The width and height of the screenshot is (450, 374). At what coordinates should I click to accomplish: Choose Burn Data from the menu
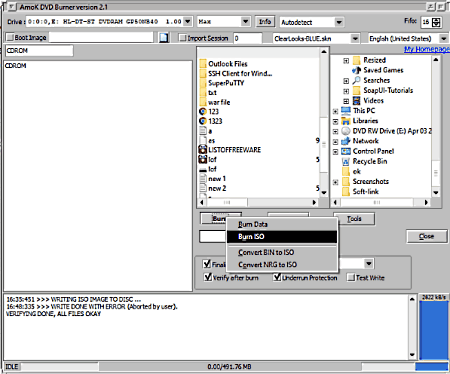coord(282,224)
